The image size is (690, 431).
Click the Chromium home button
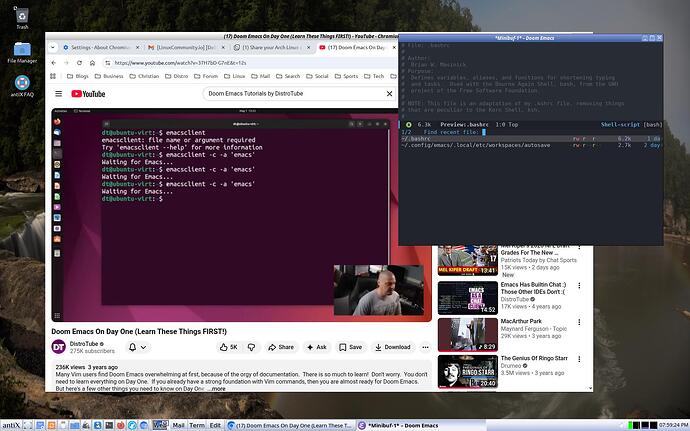(92, 63)
